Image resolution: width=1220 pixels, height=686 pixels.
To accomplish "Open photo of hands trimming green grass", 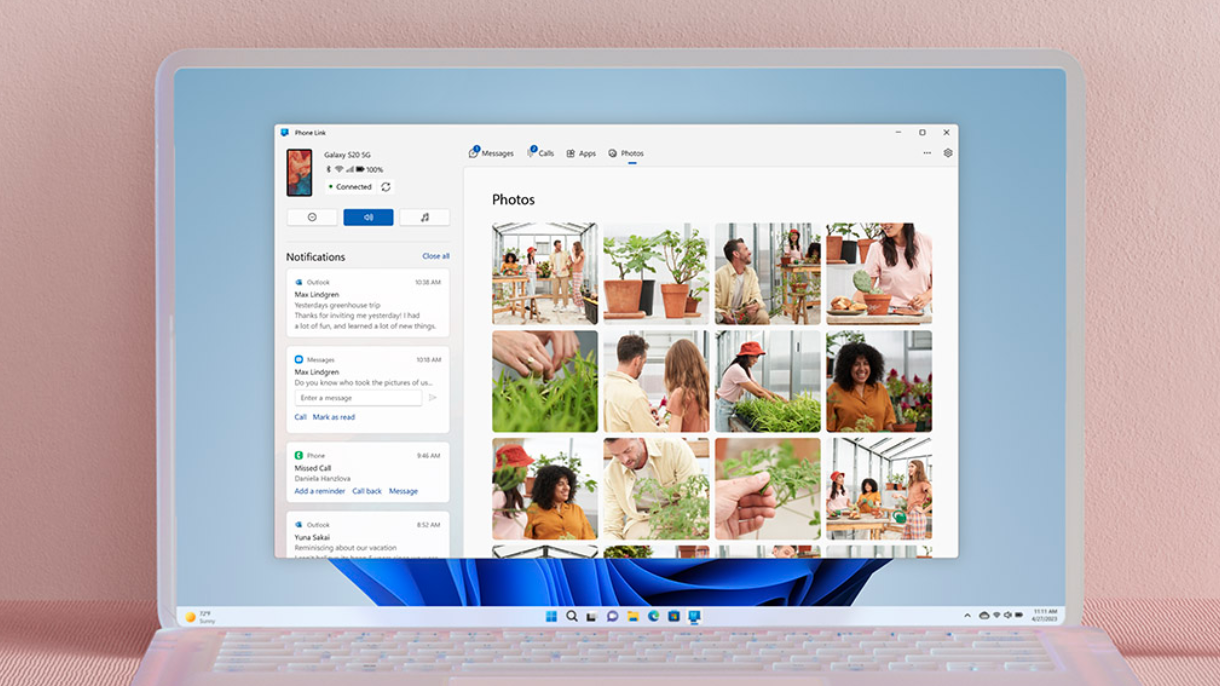I will (545, 381).
